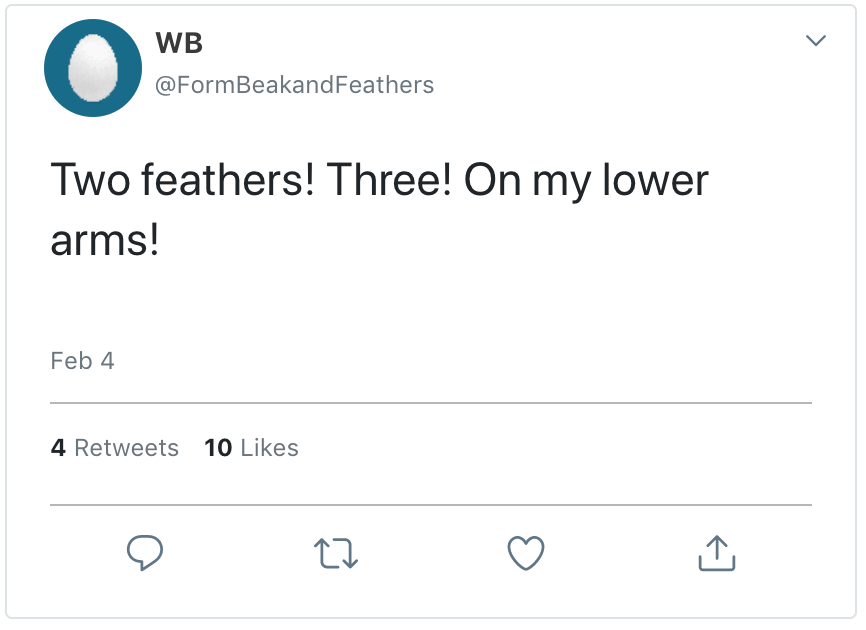View the 10 Likes list
This screenshot has width=866, height=630.
251,448
